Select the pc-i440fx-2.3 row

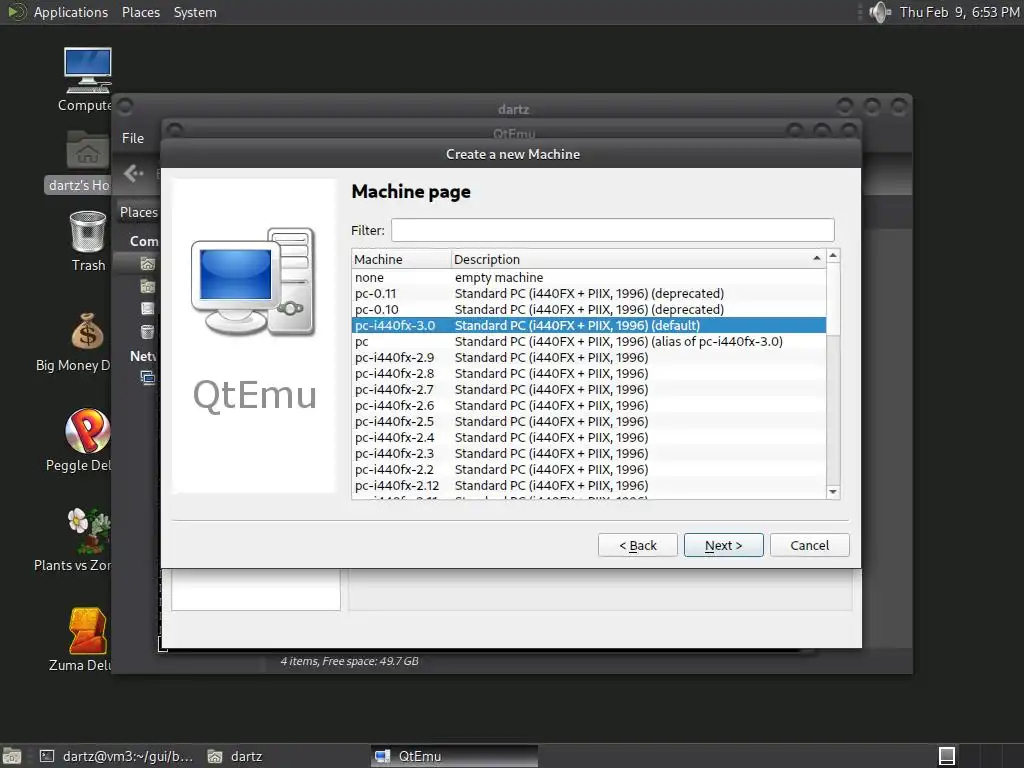point(588,453)
